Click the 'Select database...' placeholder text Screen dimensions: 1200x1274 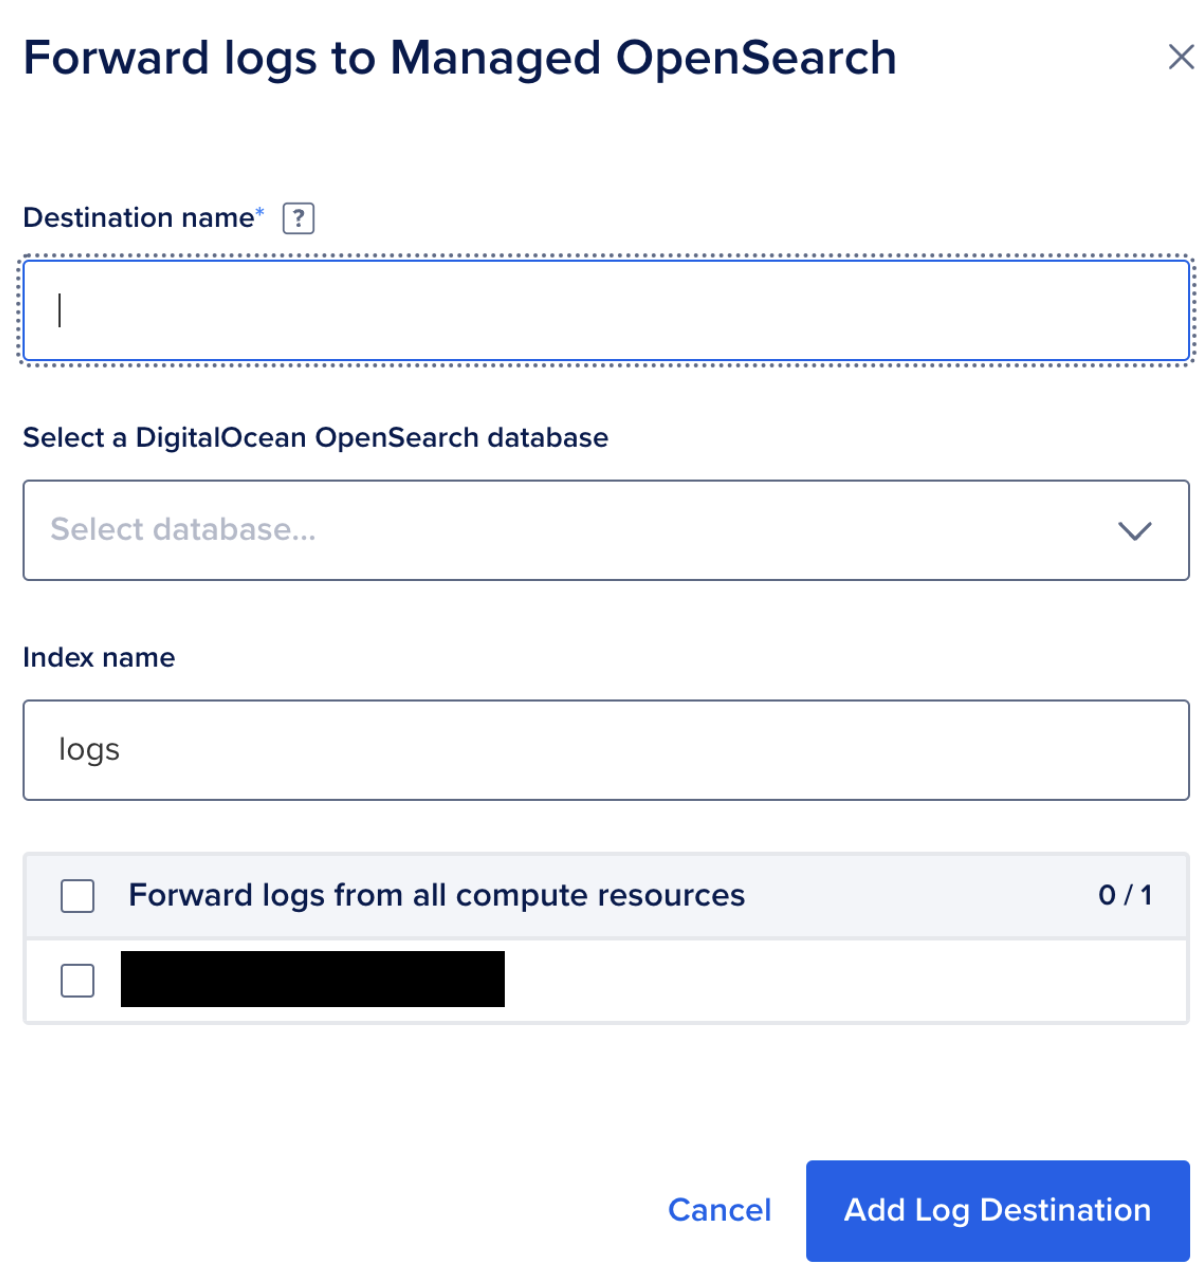coord(183,530)
